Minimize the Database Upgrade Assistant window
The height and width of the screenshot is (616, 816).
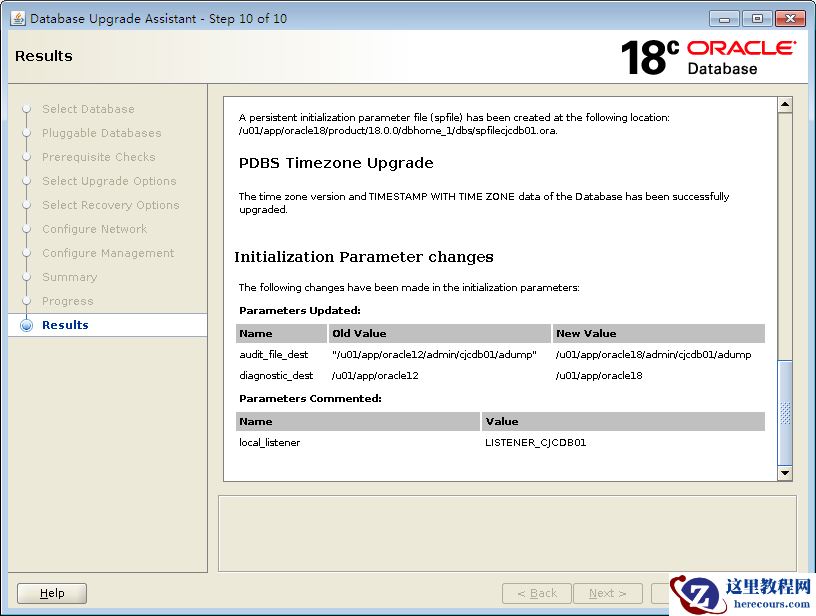tap(724, 18)
